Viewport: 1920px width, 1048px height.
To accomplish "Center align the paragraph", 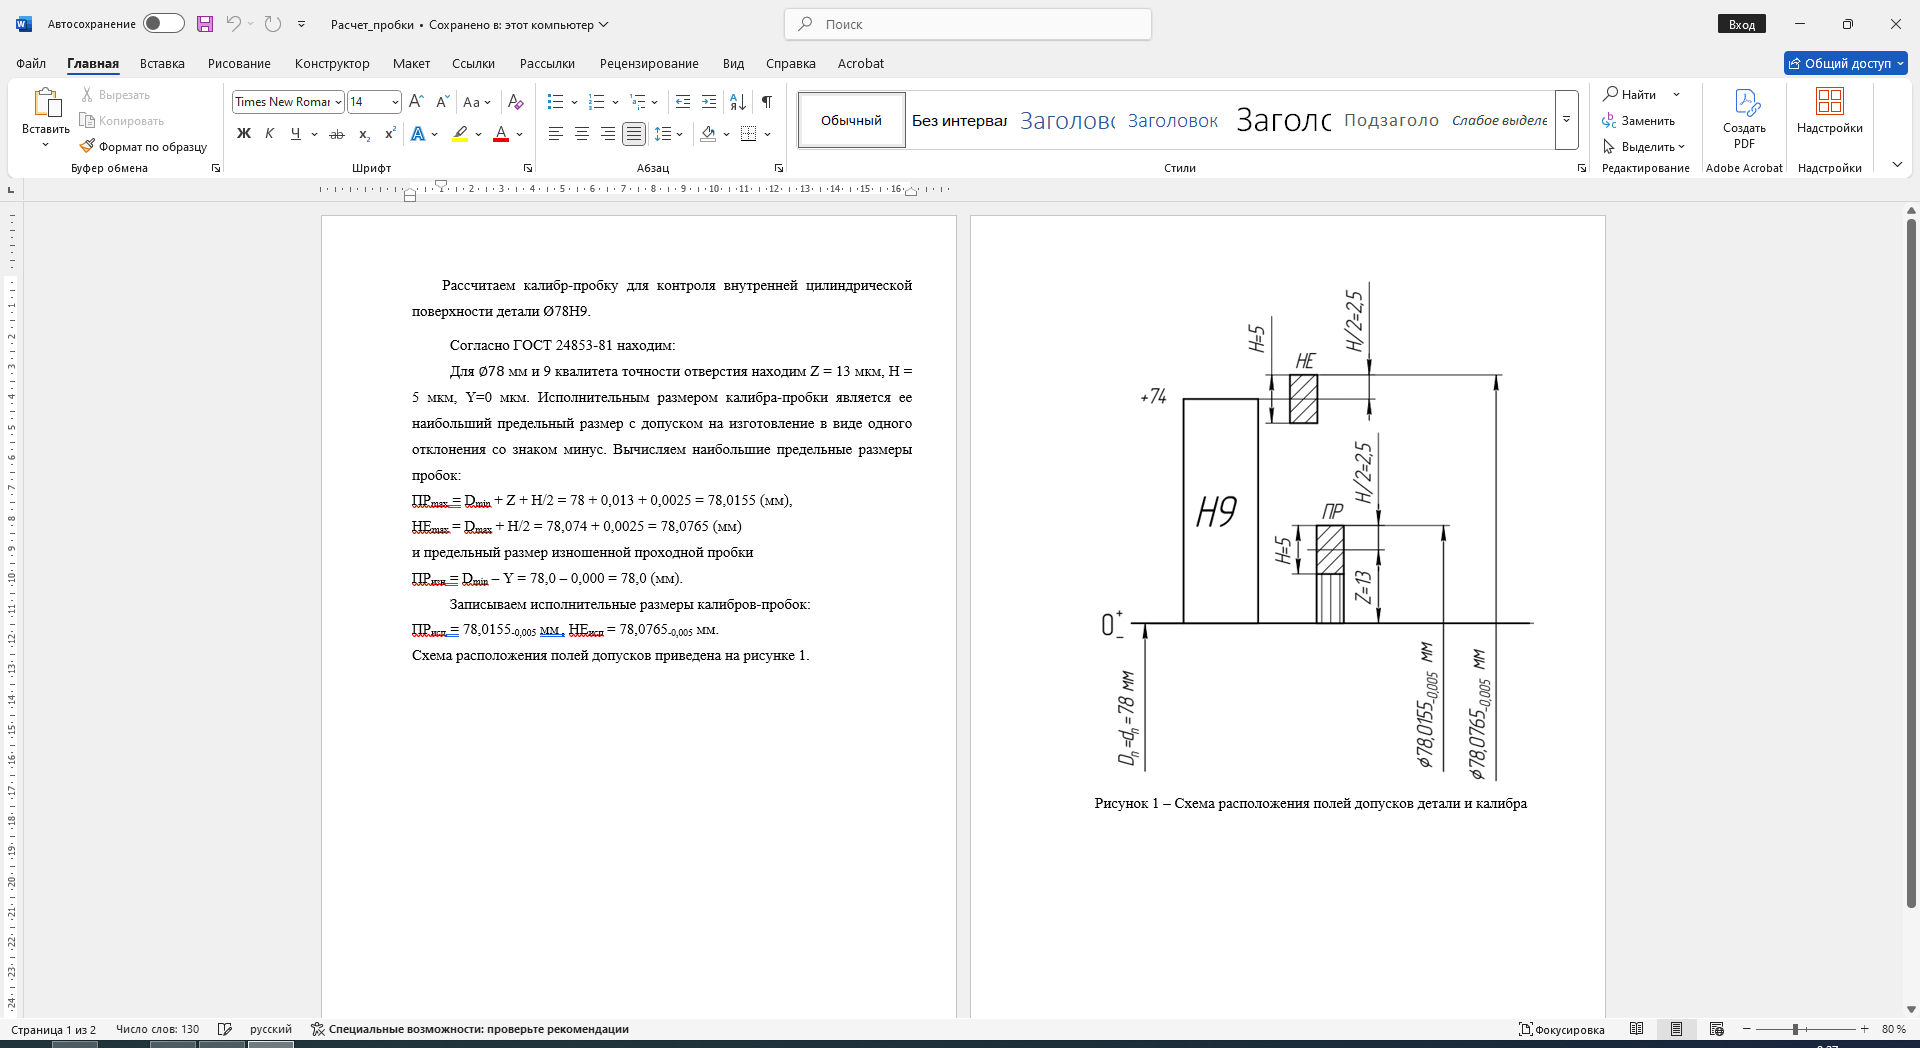I will (582, 134).
